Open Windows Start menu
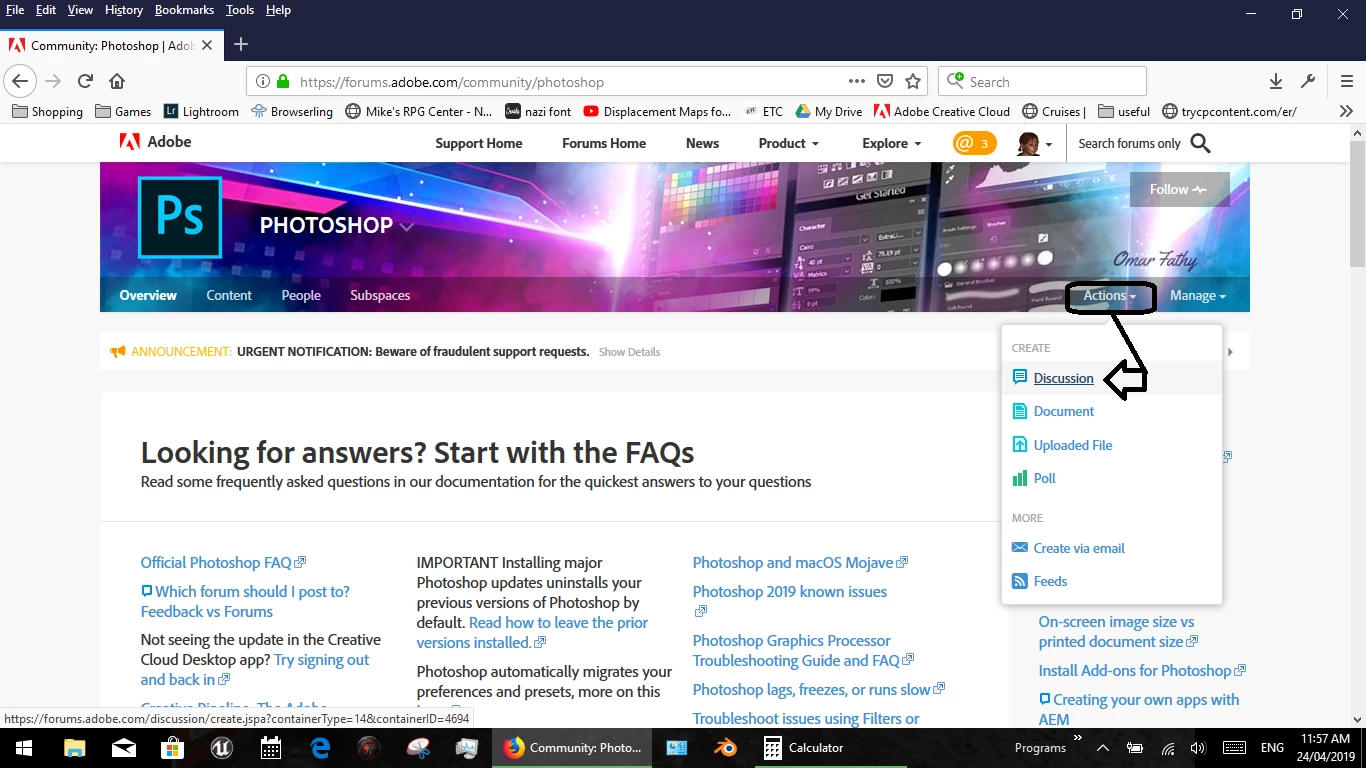Screen dimensions: 1366x768 (x=23, y=747)
